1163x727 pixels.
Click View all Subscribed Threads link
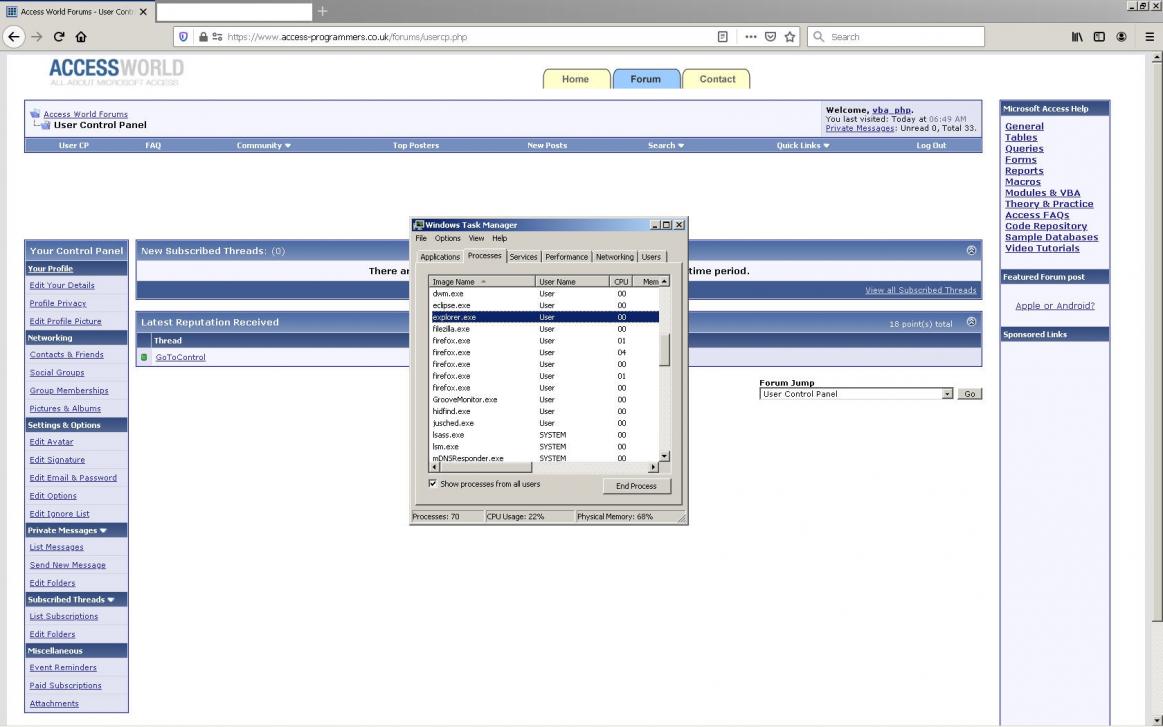point(920,290)
